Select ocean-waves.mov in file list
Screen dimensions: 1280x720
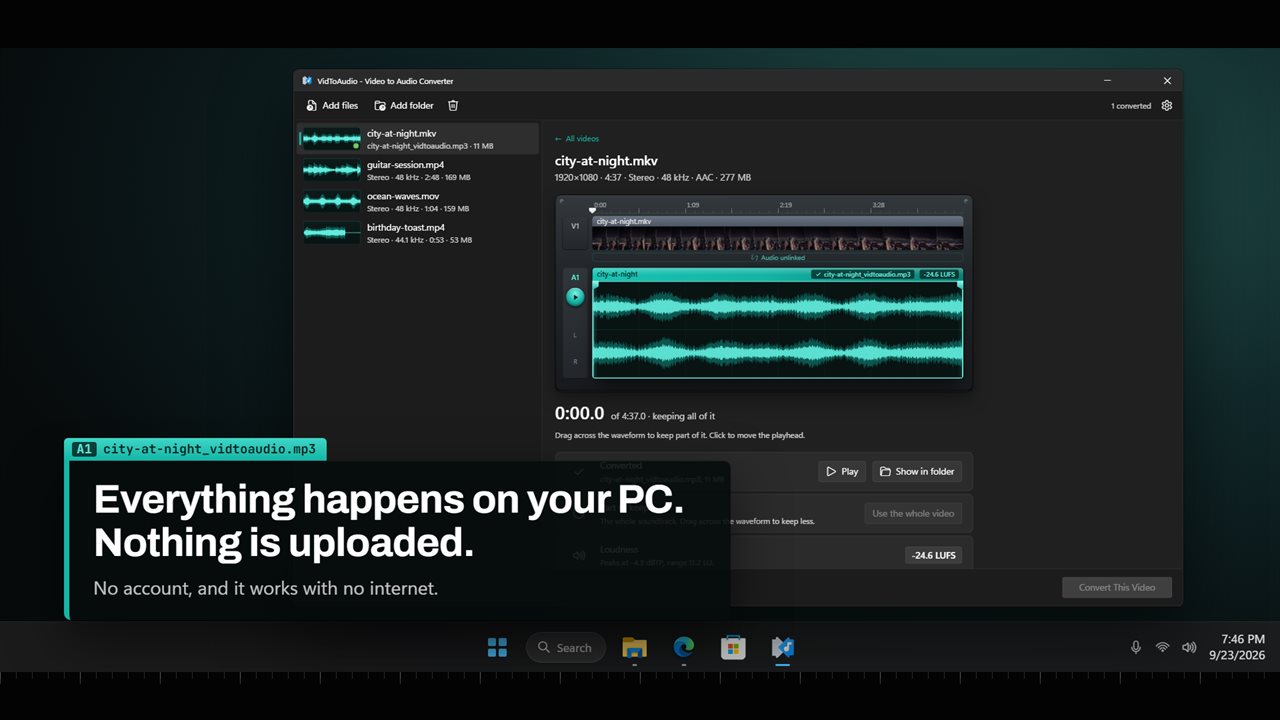(418, 202)
